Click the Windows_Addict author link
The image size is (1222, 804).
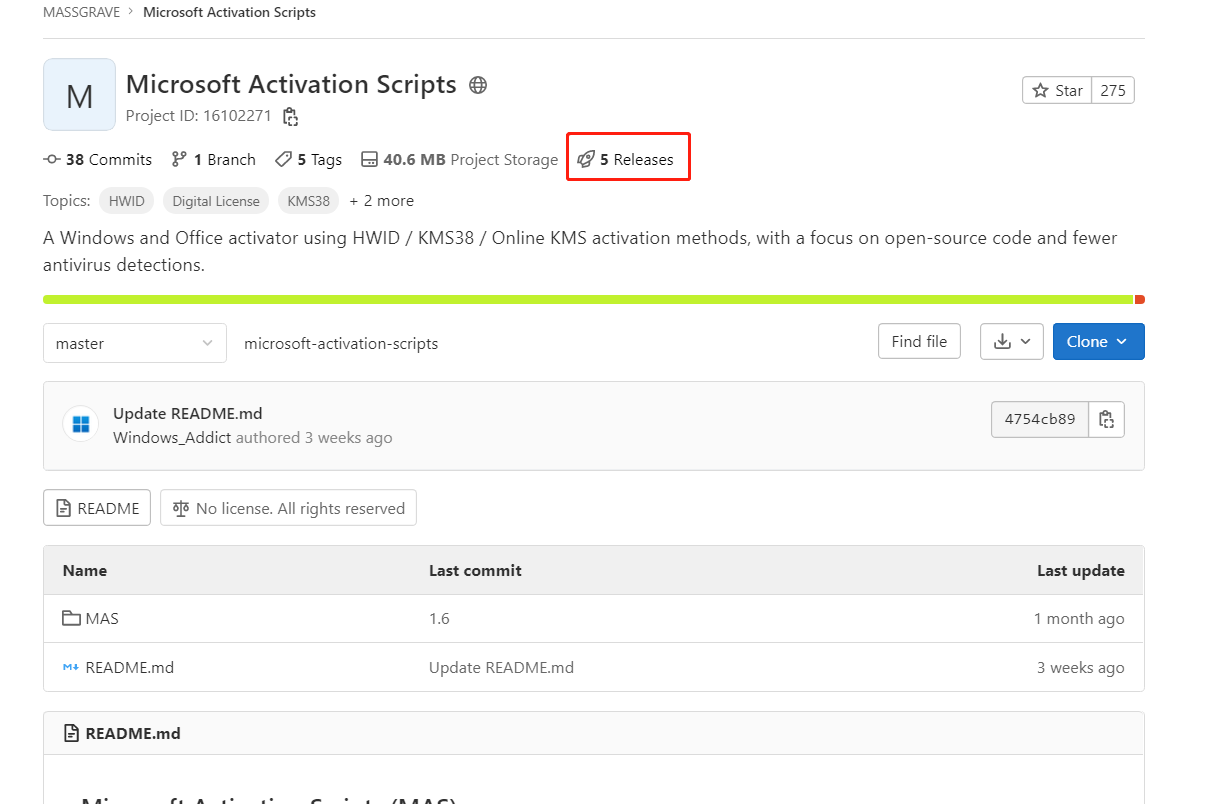(x=172, y=437)
